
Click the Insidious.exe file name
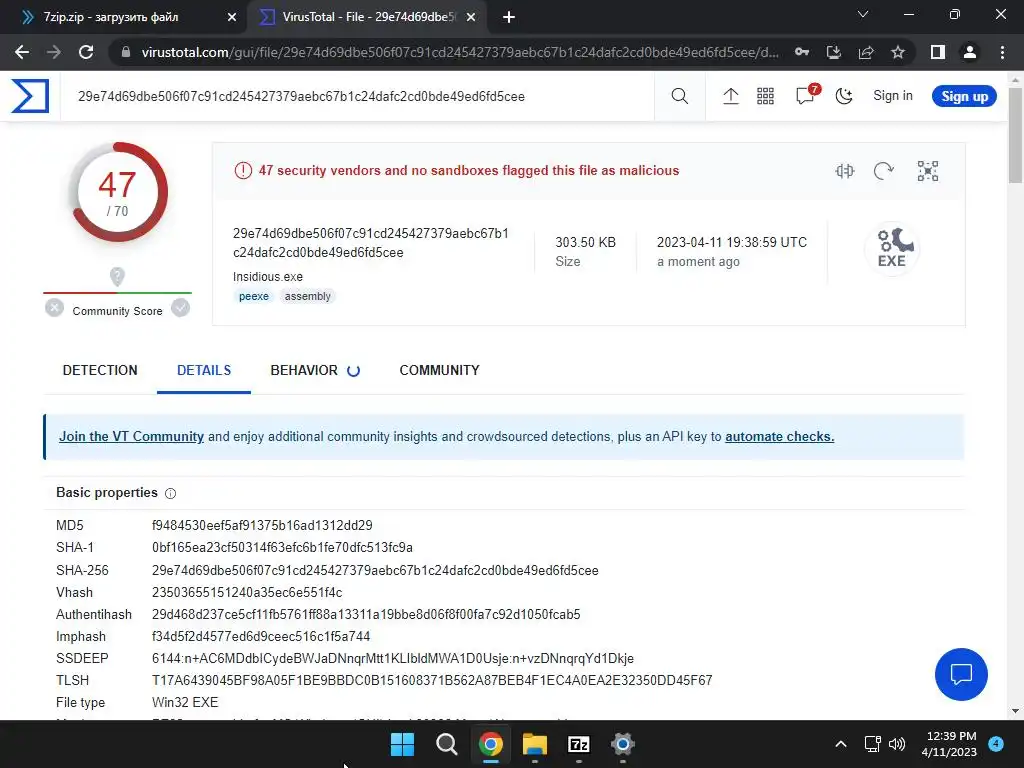(x=268, y=276)
